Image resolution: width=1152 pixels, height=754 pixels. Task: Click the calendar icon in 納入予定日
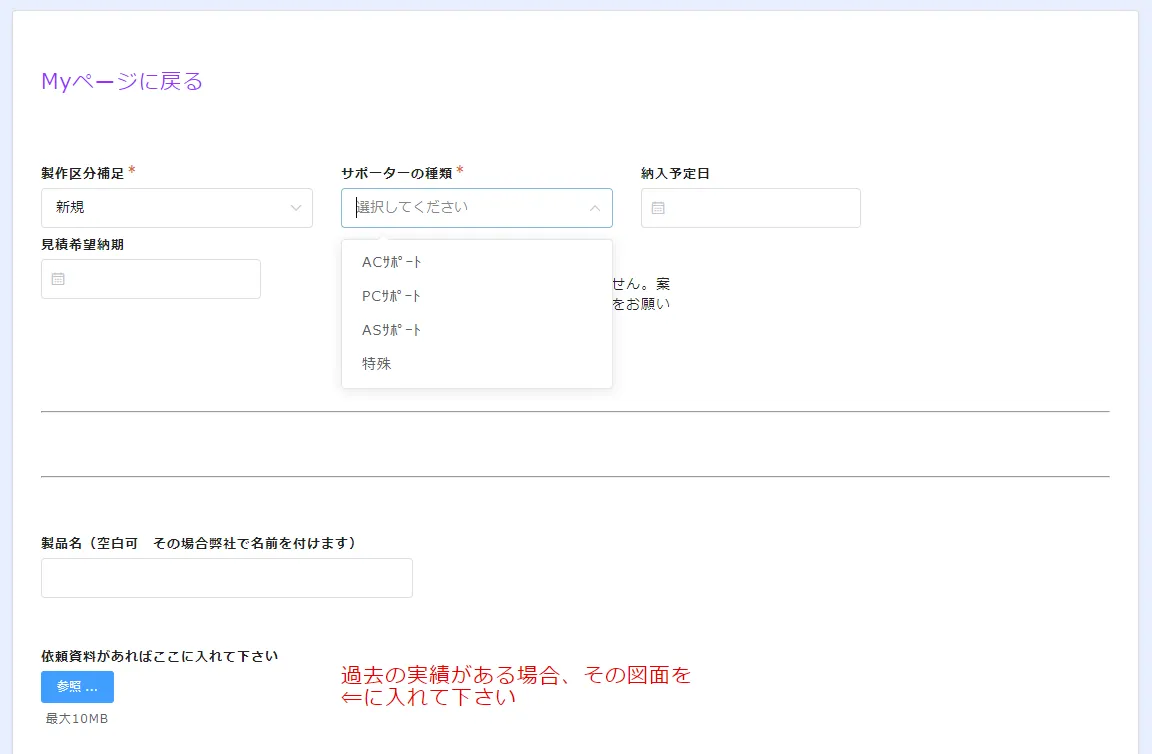(x=658, y=208)
